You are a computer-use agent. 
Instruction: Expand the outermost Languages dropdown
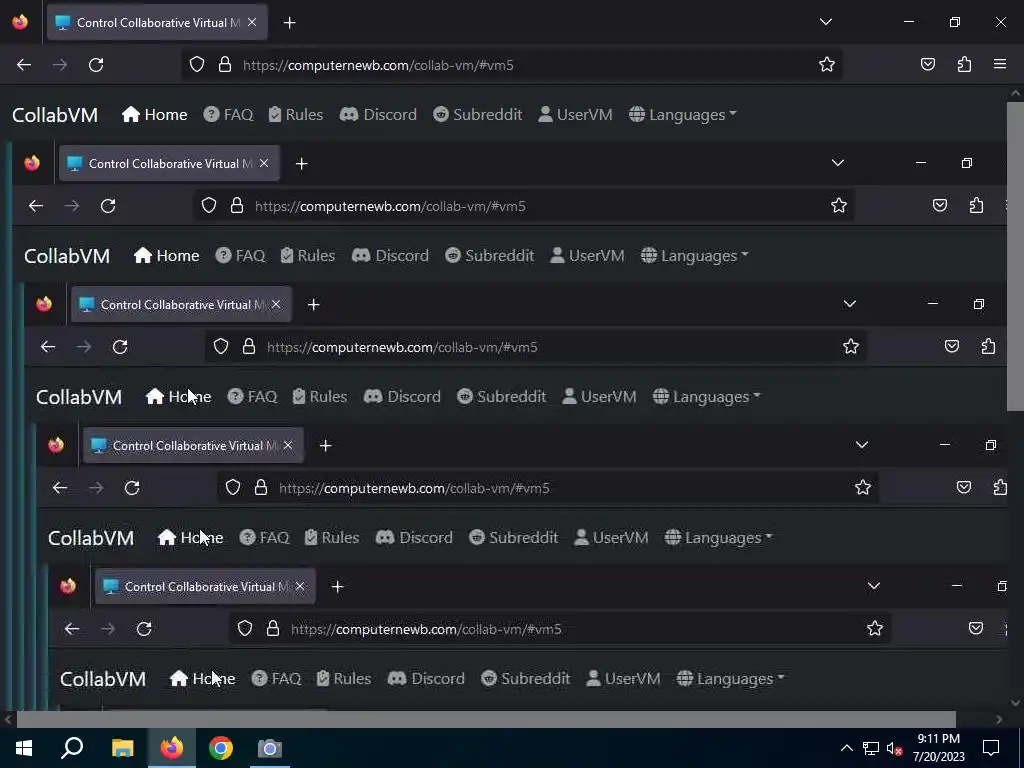[x=682, y=115]
